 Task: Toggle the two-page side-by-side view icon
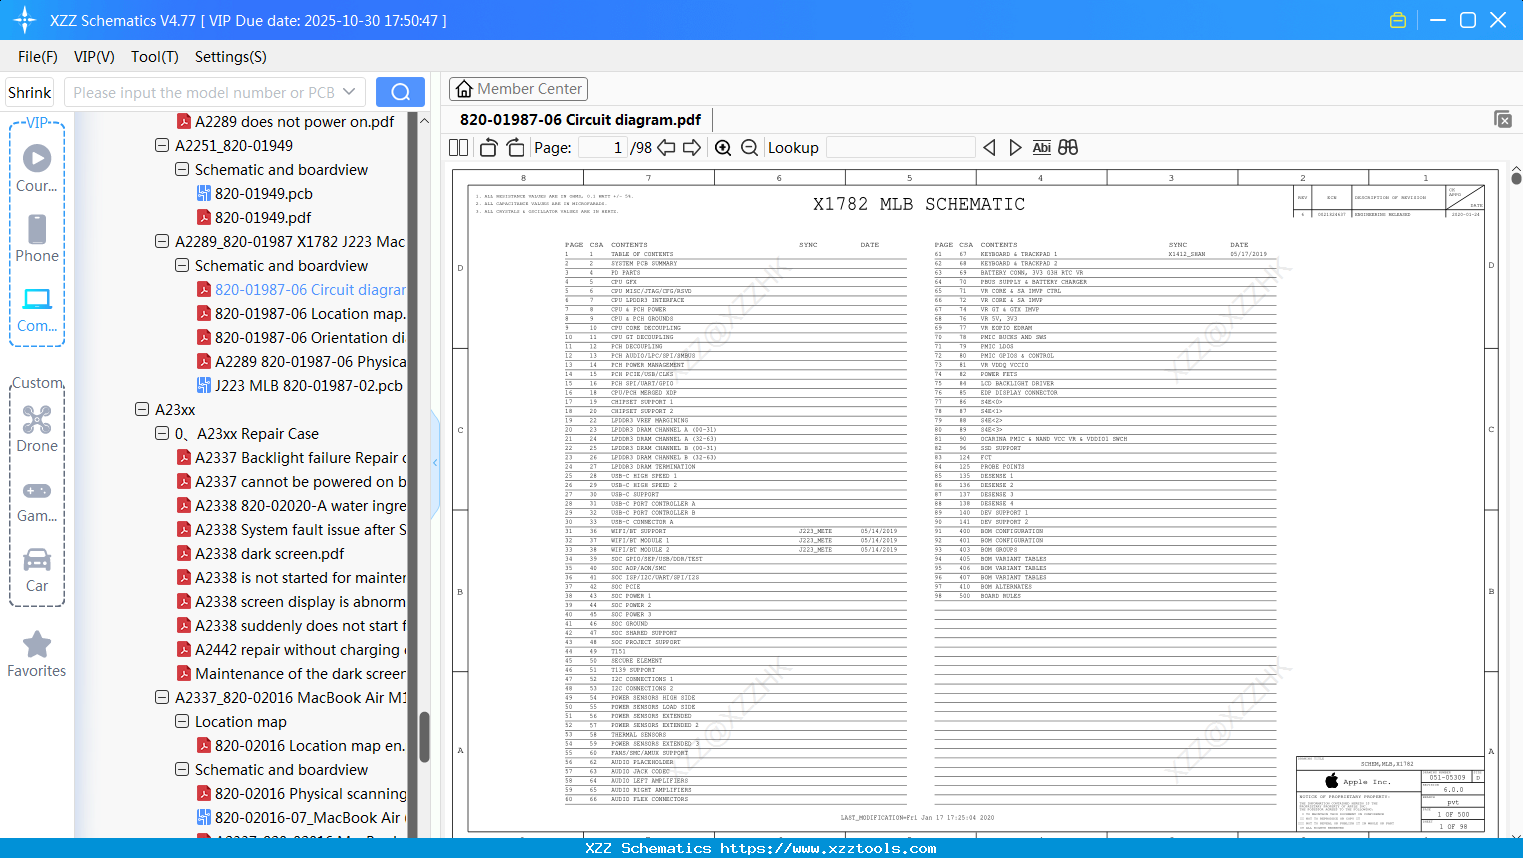pos(458,148)
